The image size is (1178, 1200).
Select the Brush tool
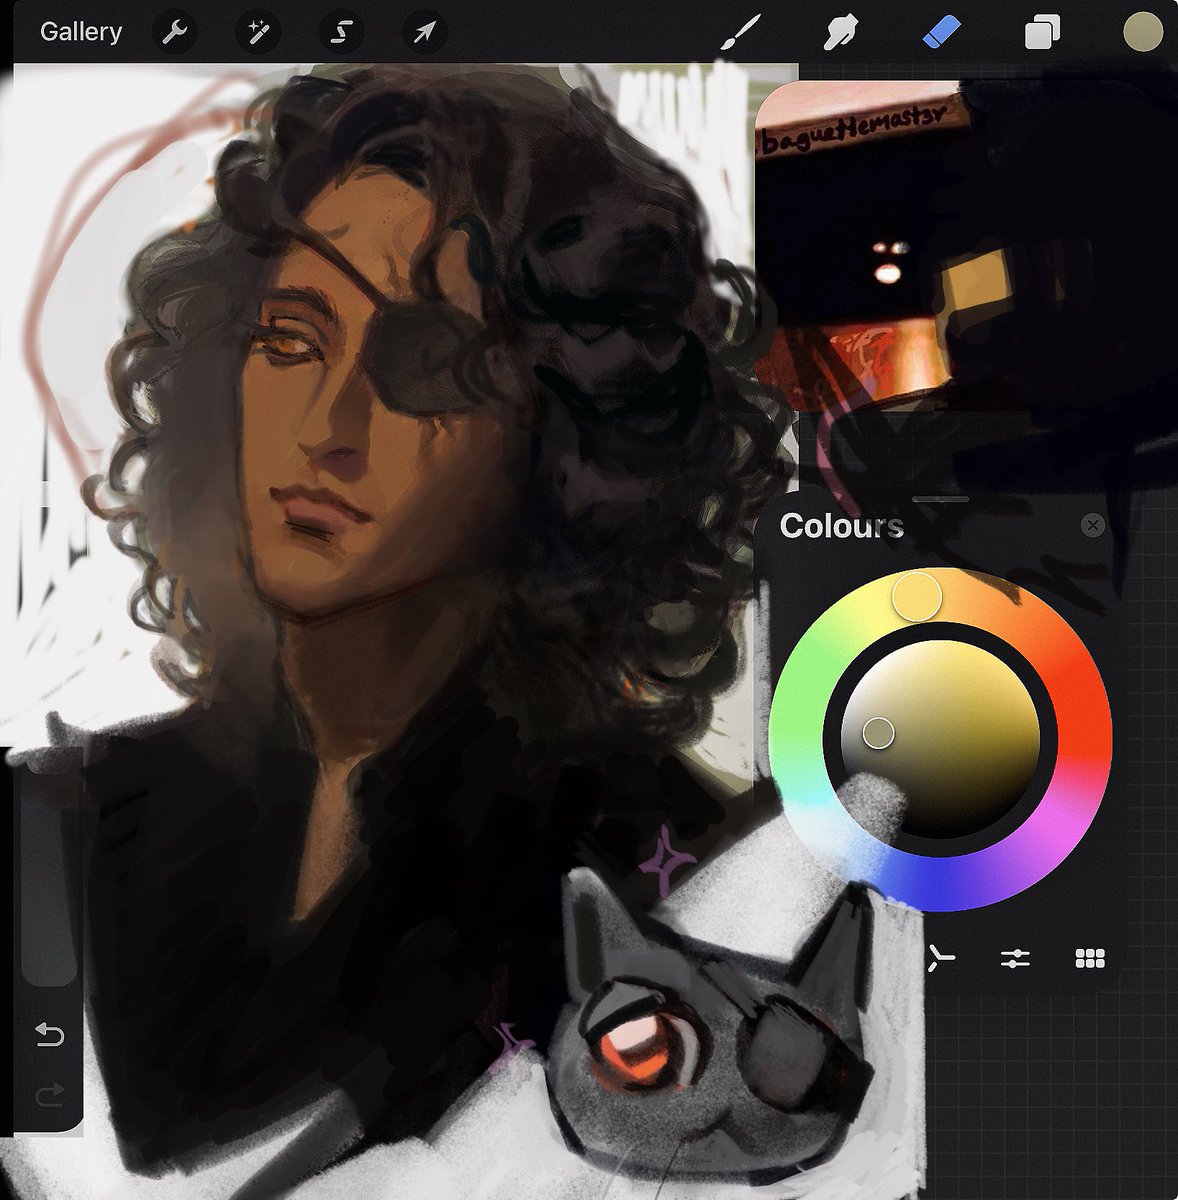click(741, 33)
